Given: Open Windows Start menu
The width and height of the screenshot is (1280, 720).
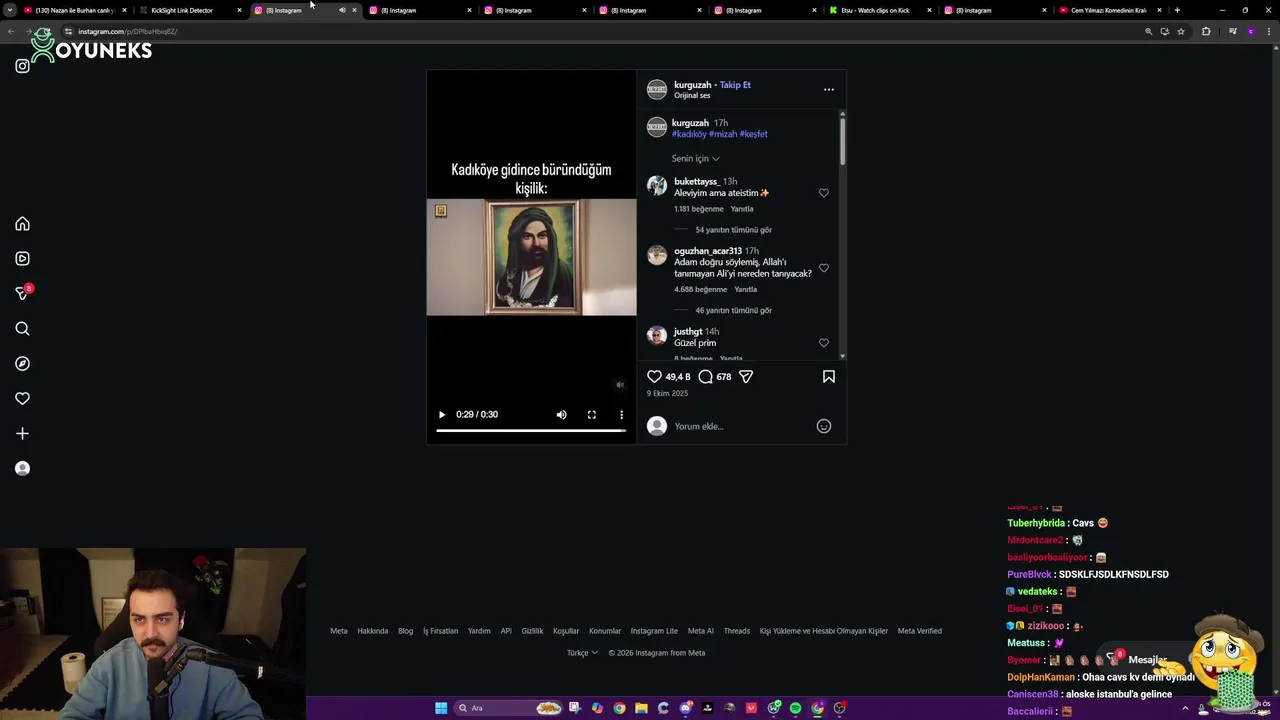Looking at the screenshot, I should coord(441,708).
